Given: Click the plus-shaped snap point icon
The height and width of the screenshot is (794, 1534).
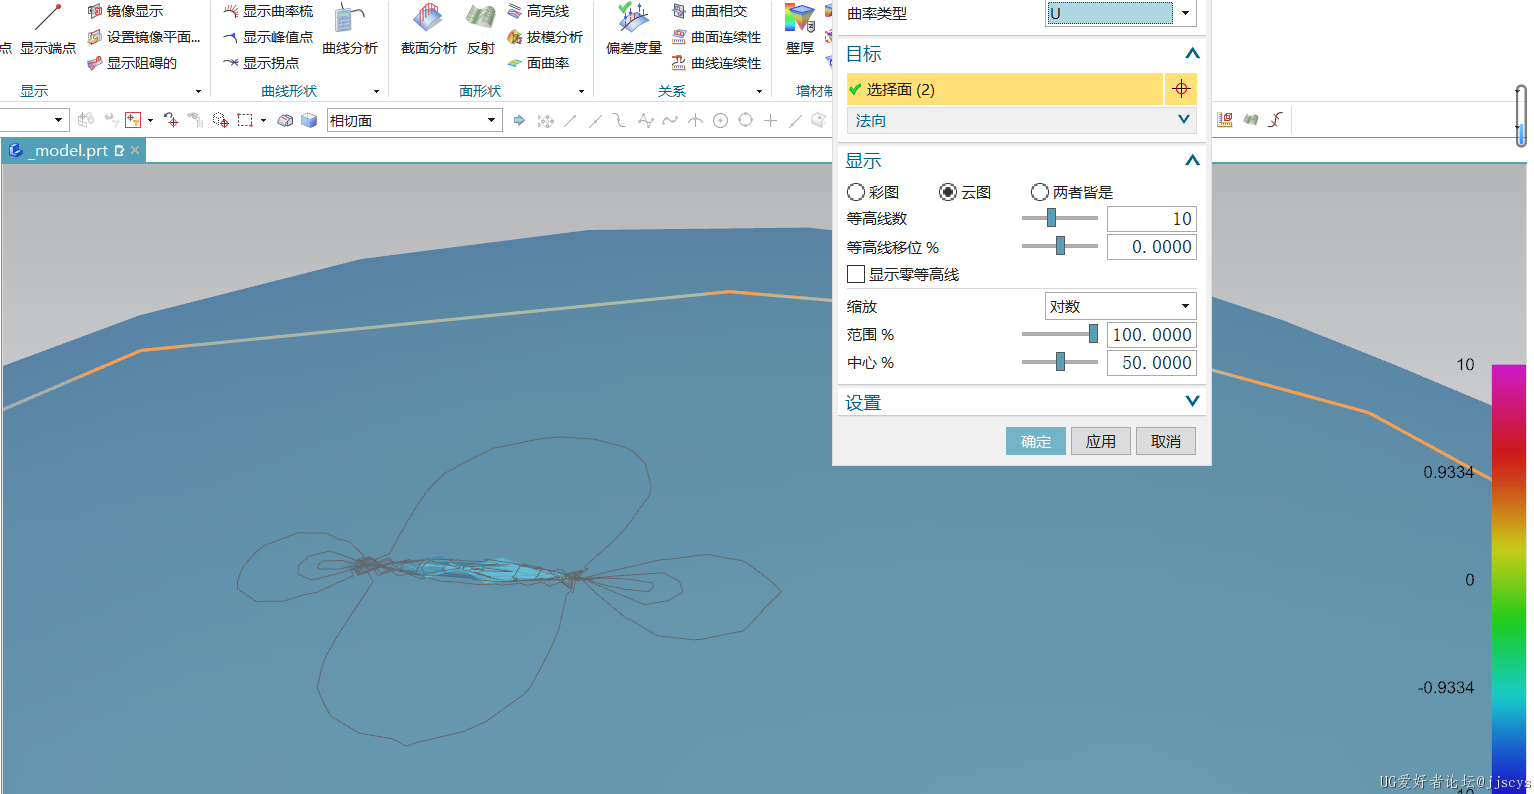Looking at the screenshot, I should [770, 120].
